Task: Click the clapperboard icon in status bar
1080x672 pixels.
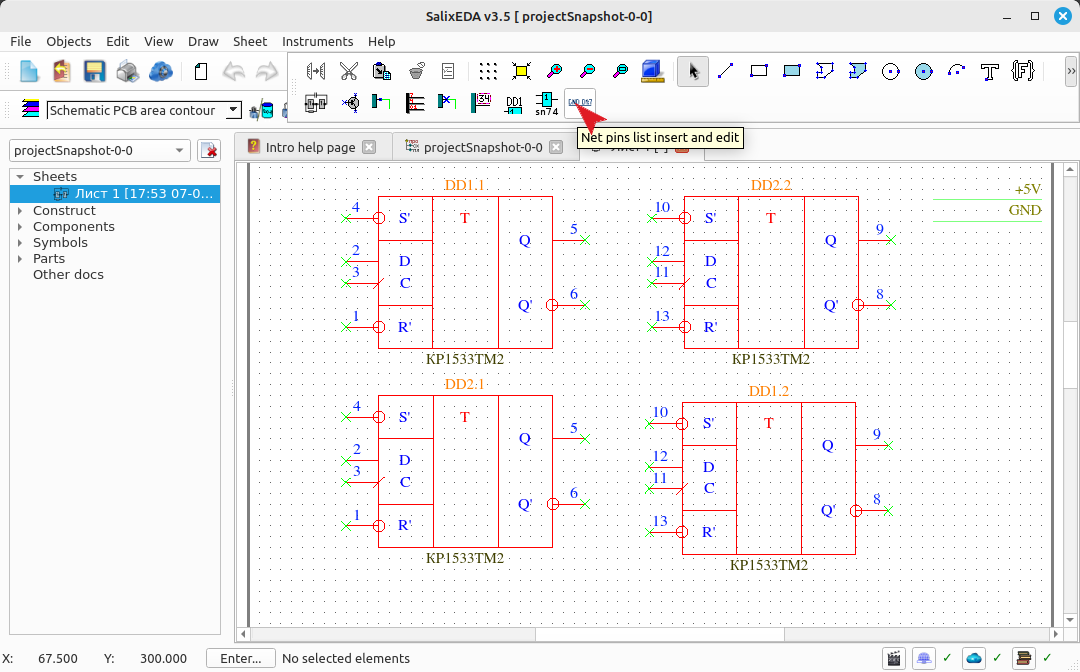Action: [893, 659]
